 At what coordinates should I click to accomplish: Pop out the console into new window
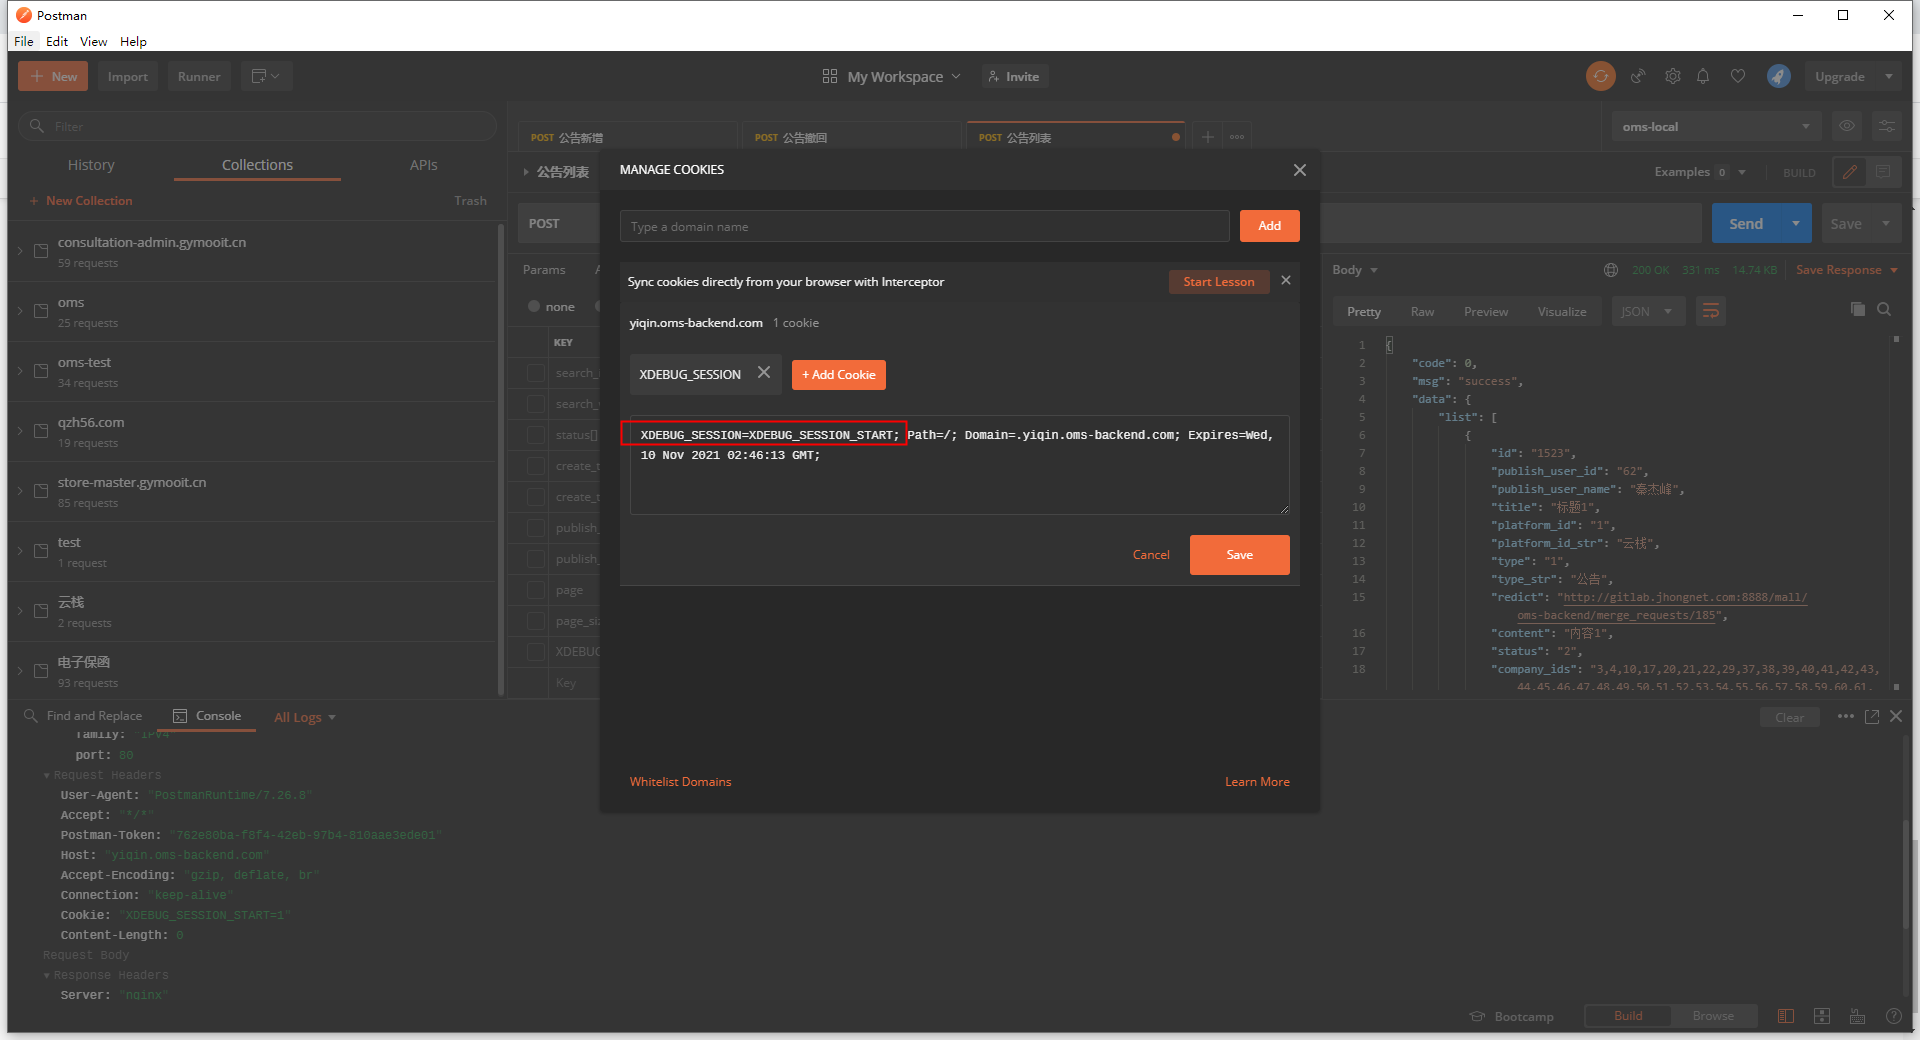[x=1872, y=717]
